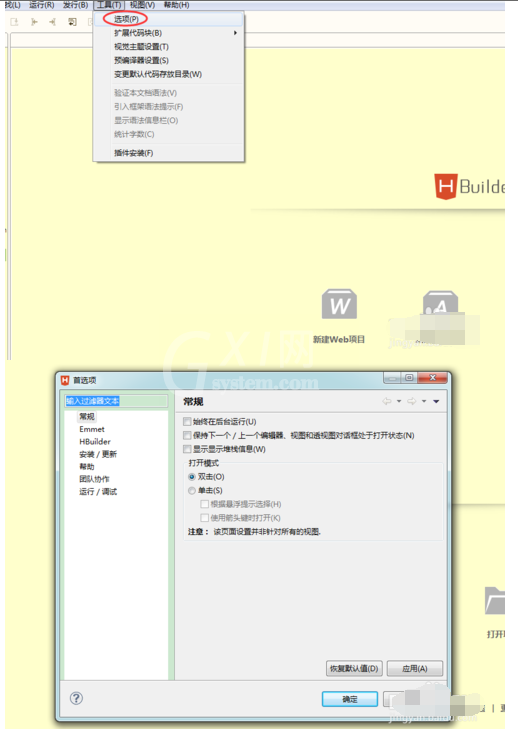The image size is (518, 729).
Task: Open the 工具(T) menu in menu bar
Action: [109, 5]
